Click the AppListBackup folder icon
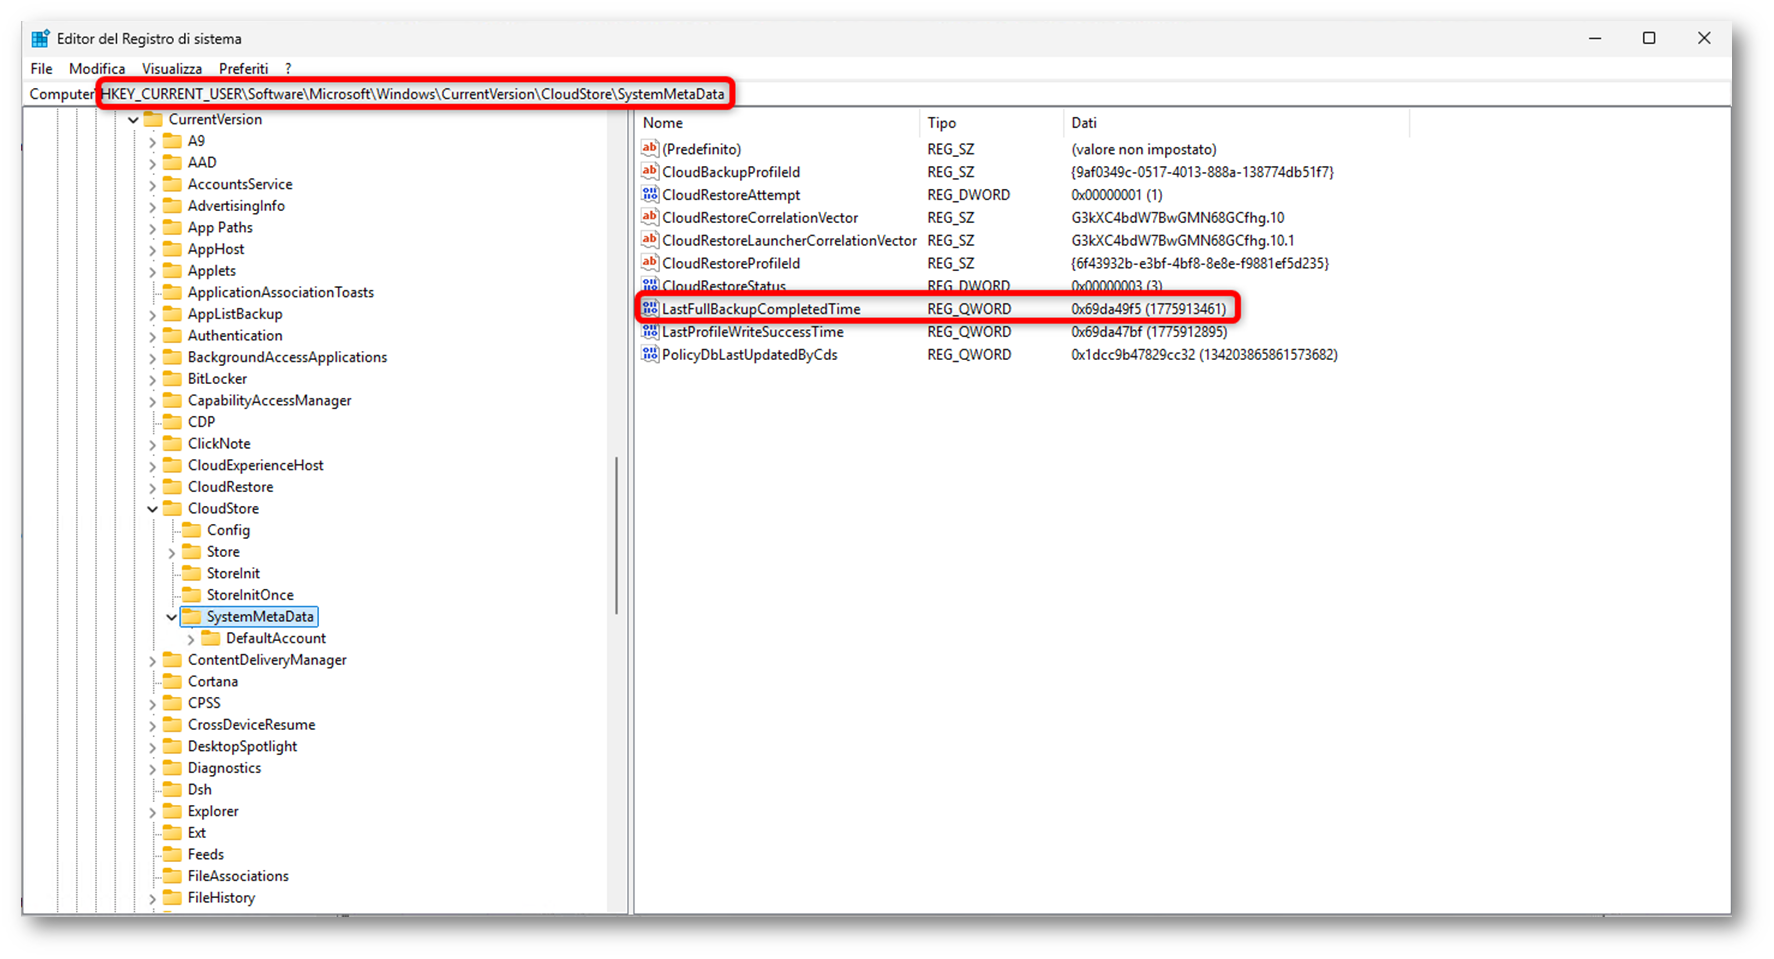Screen dimensions: 1774x959 tap(172, 314)
